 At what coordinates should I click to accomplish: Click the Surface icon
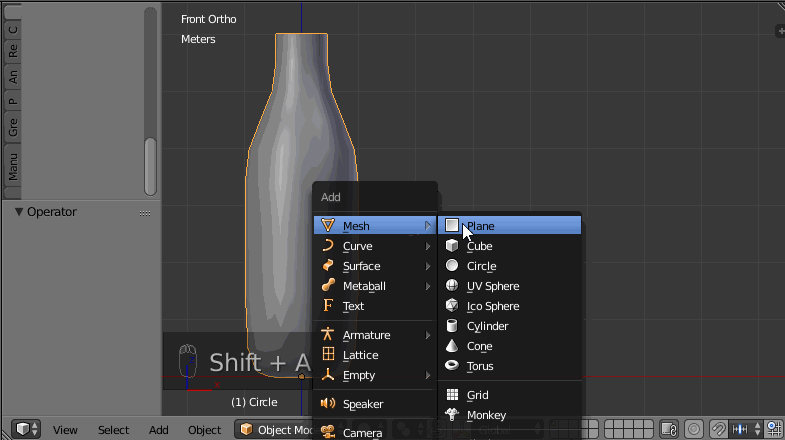tap(328, 265)
